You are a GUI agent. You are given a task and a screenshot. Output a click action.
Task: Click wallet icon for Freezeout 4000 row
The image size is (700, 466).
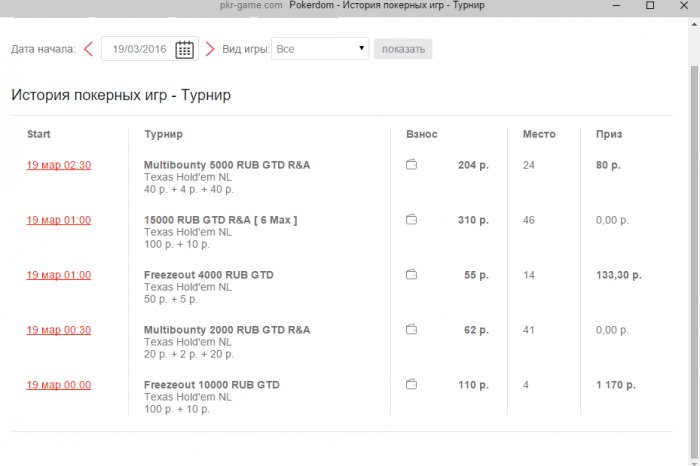pyautogui.click(x=411, y=275)
